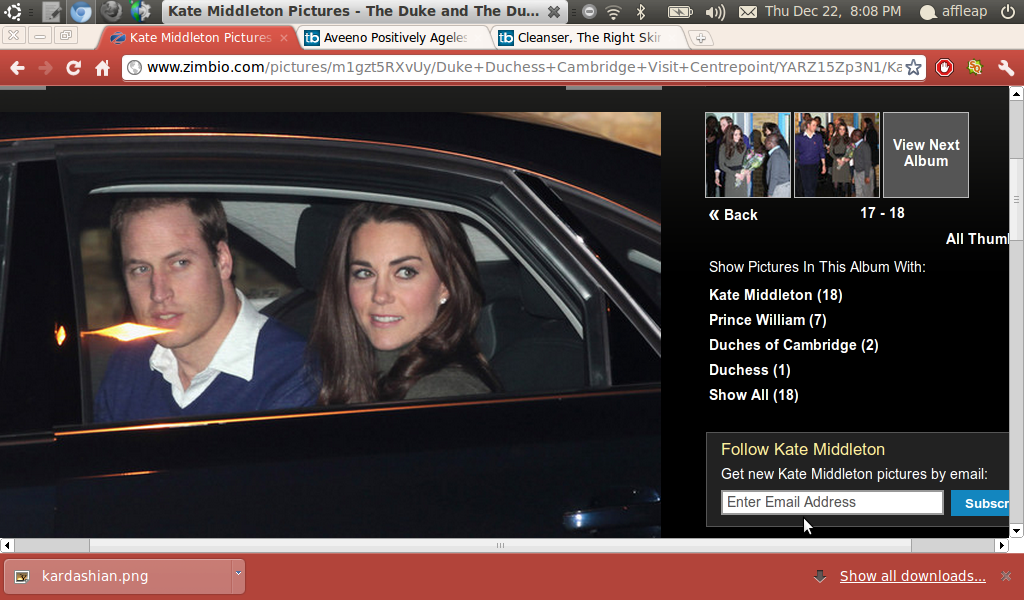
Task: Open the first album thumbnail with flowers
Action: pyautogui.click(x=748, y=155)
